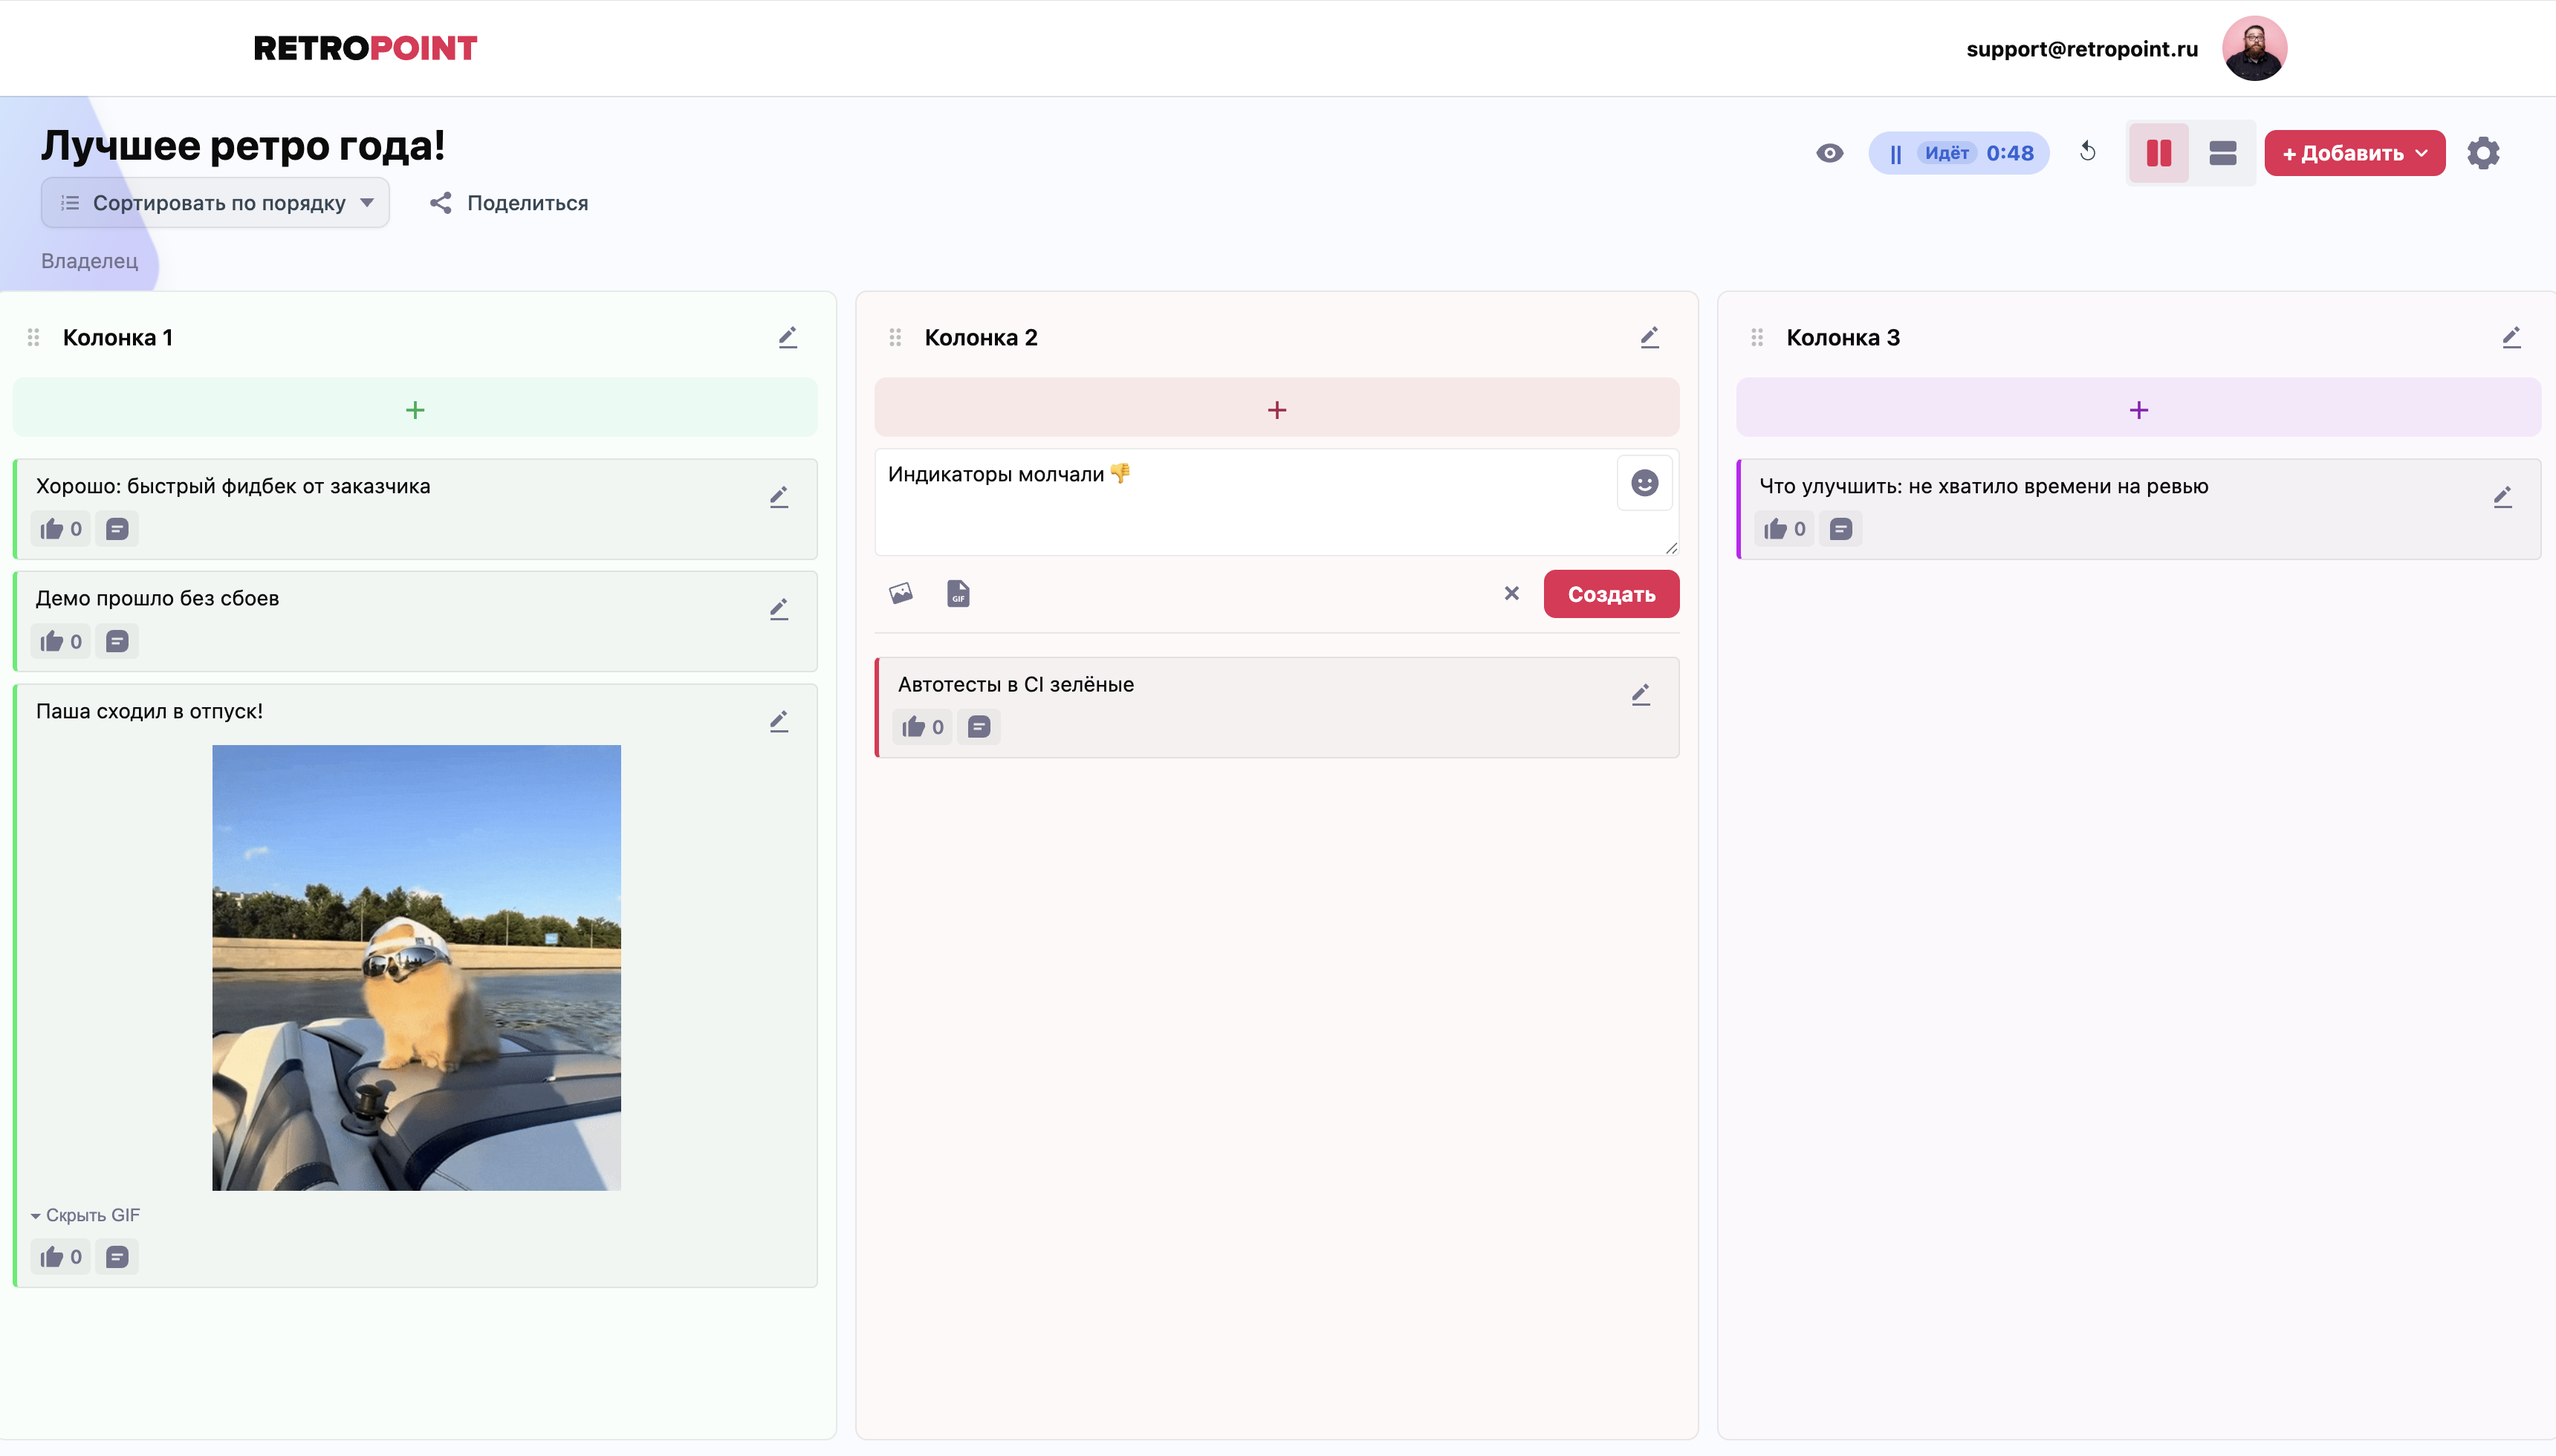Viewport: 2556px width, 1456px height.
Task: Edit the title of Колонка 1
Action: (788, 336)
